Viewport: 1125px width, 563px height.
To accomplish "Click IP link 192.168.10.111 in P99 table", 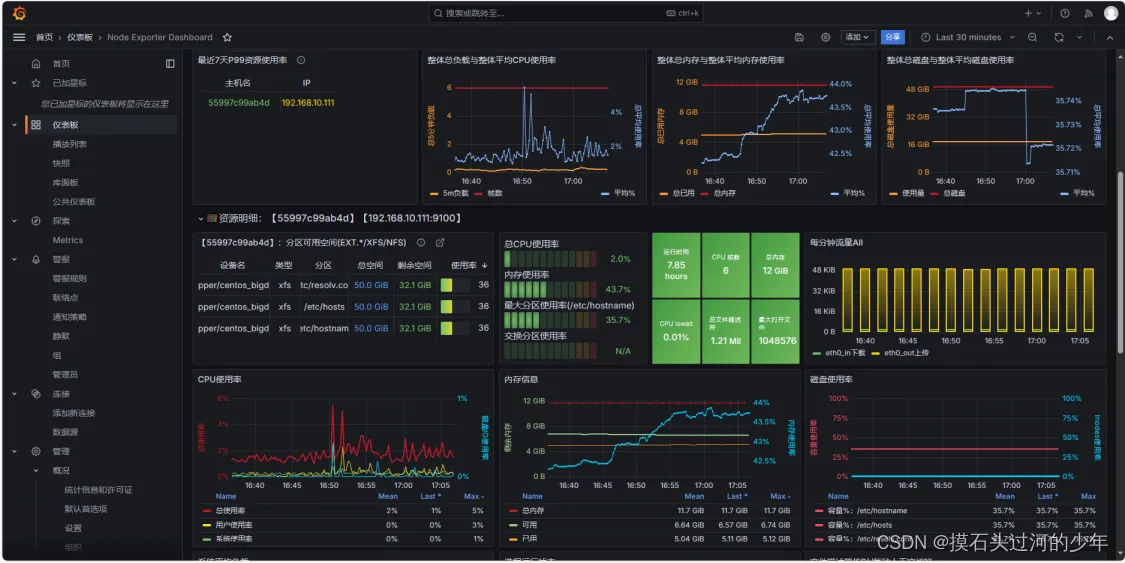I will pos(308,103).
